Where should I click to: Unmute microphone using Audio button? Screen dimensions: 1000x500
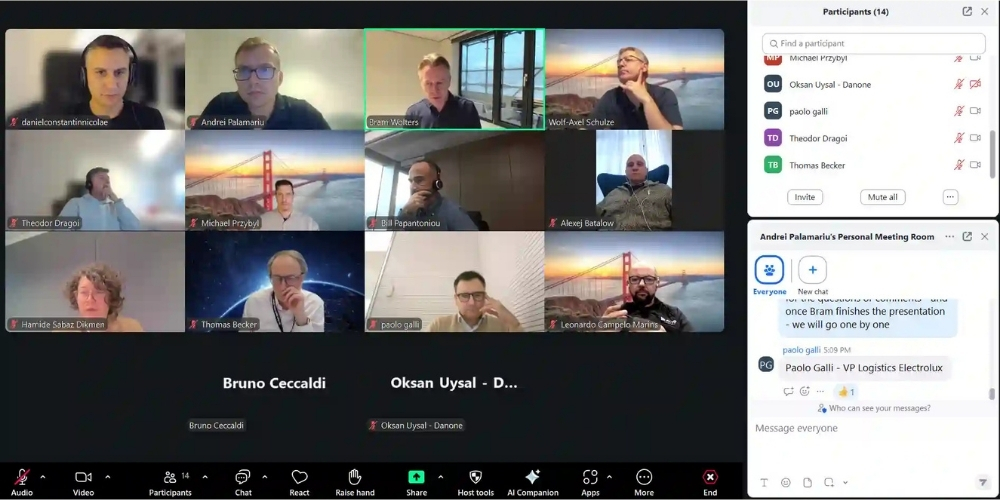click(21, 478)
